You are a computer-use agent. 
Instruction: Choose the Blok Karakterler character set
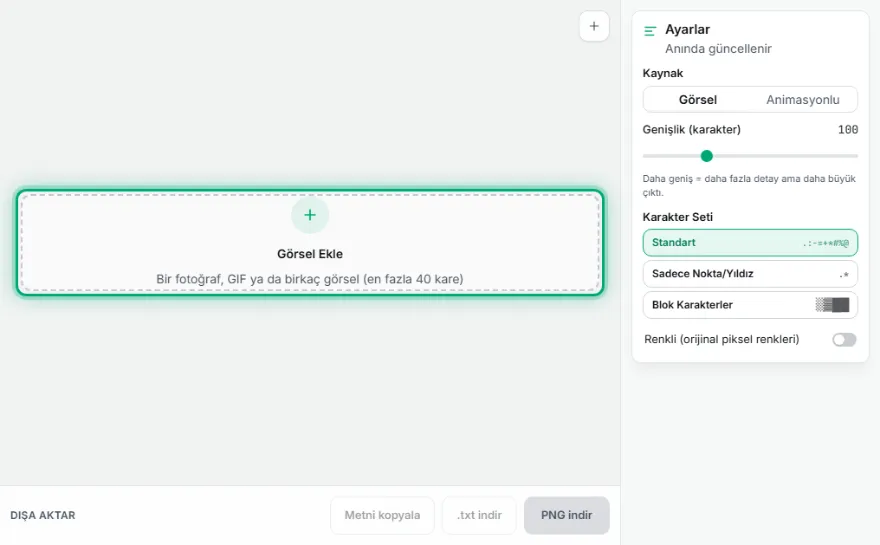[x=750, y=305]
